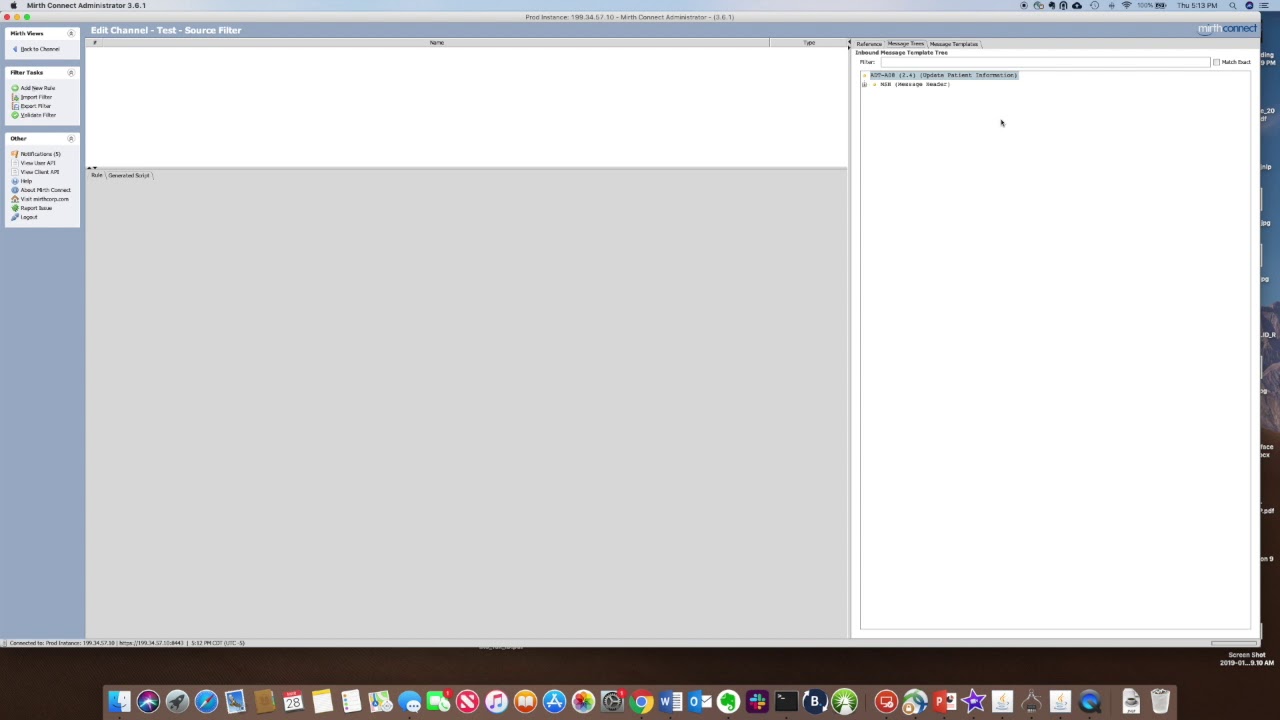Open Evernote from the Dock
Image resolution: width=1280 pixels, height=720 pixels.
728,702
